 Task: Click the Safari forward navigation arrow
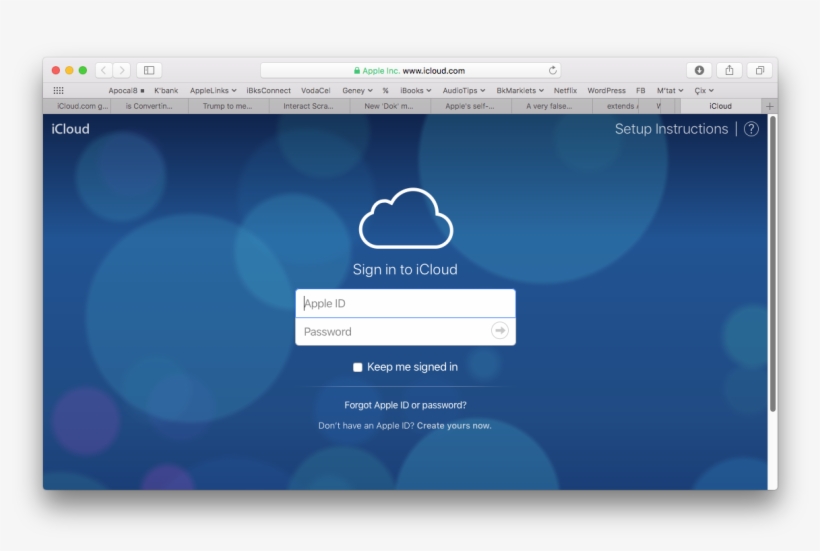click(121, 70)
